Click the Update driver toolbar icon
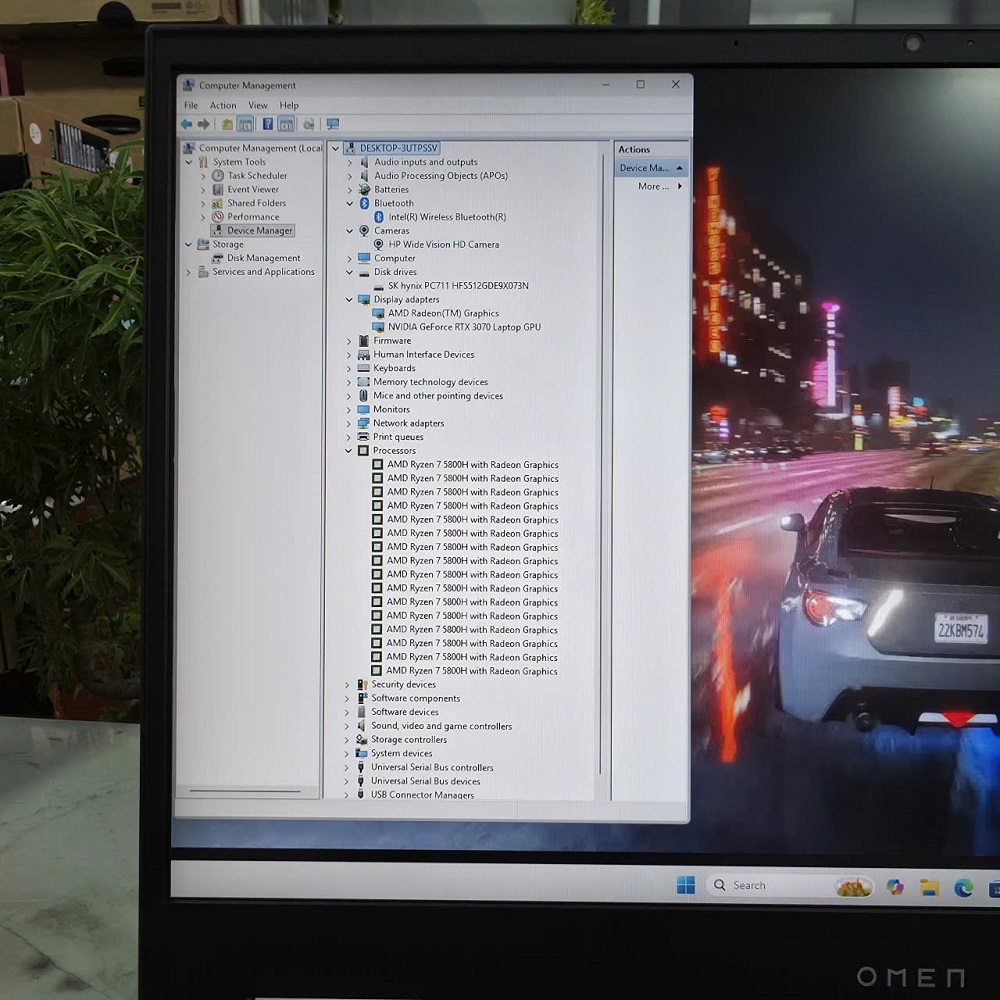 [x=309, y=124]
